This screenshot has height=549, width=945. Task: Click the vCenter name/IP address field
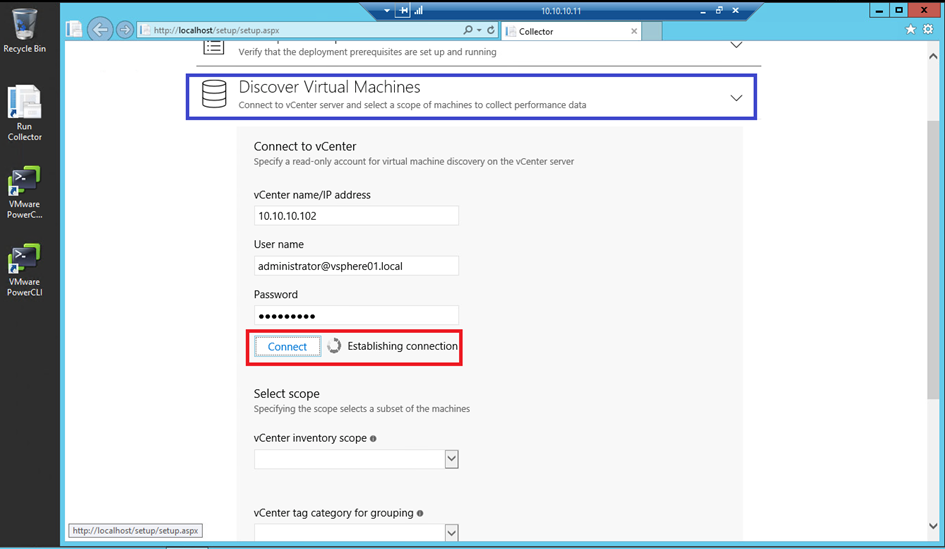[356, 216]
